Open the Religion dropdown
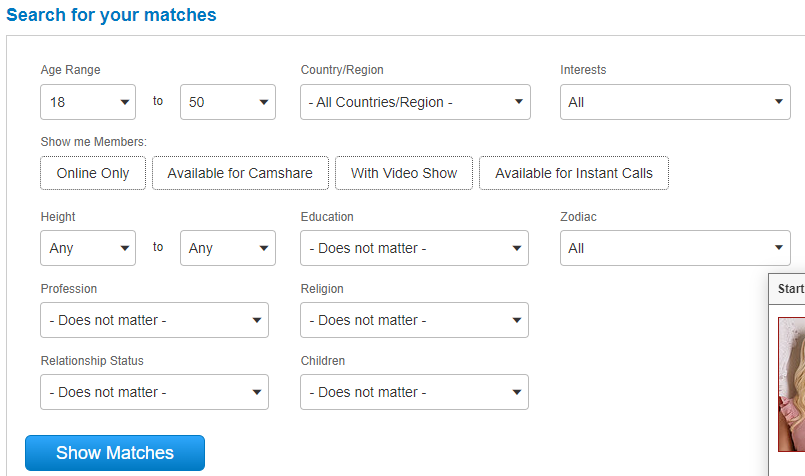 coord(414,320)
